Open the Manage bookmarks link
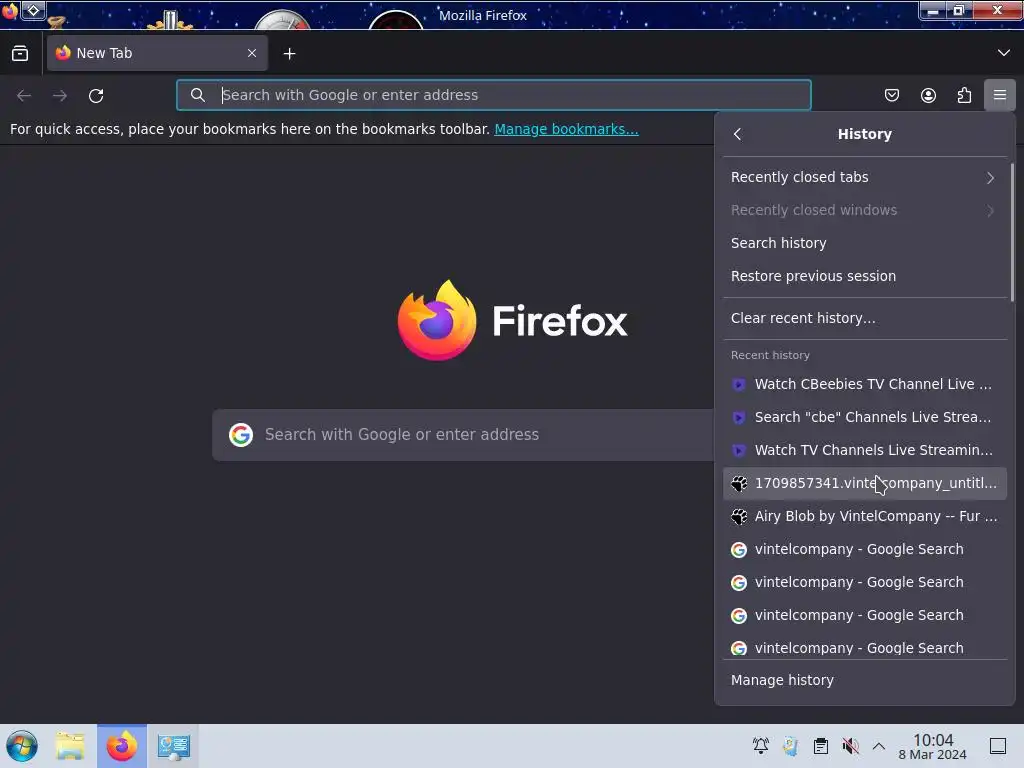 (566, 129)
